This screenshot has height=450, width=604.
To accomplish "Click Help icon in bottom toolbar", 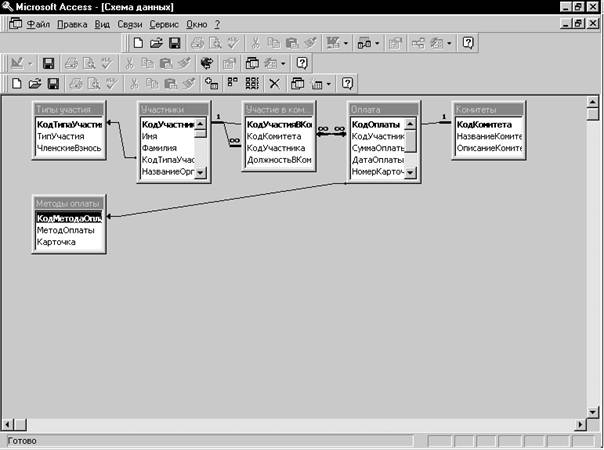I will (347, 84).
